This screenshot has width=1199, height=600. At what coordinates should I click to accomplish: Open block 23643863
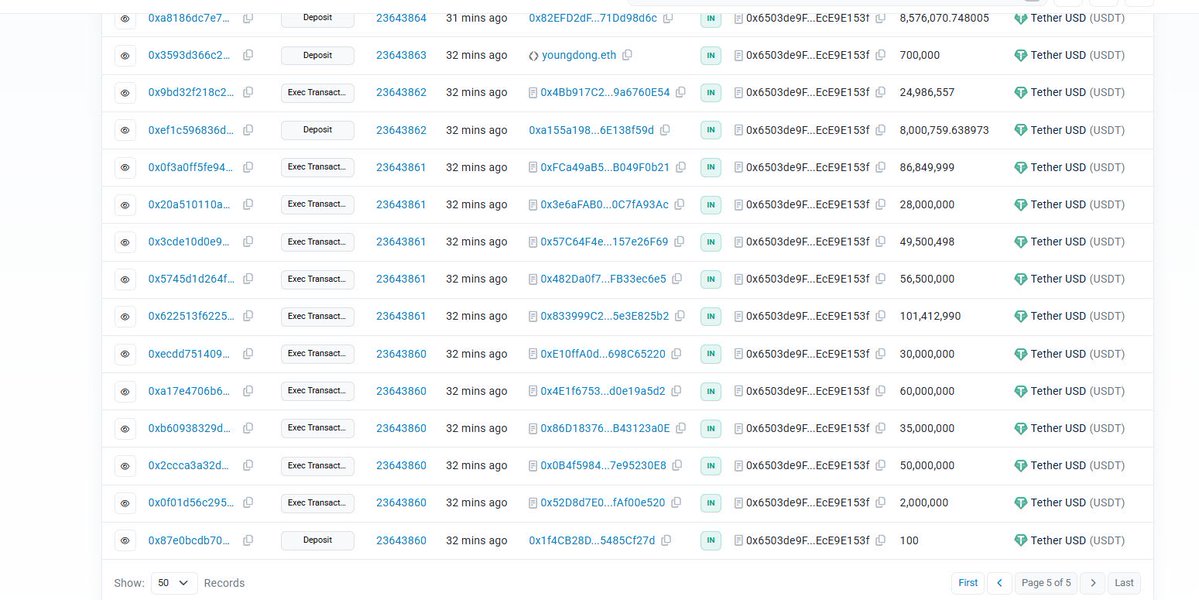(x=401, y=55)
